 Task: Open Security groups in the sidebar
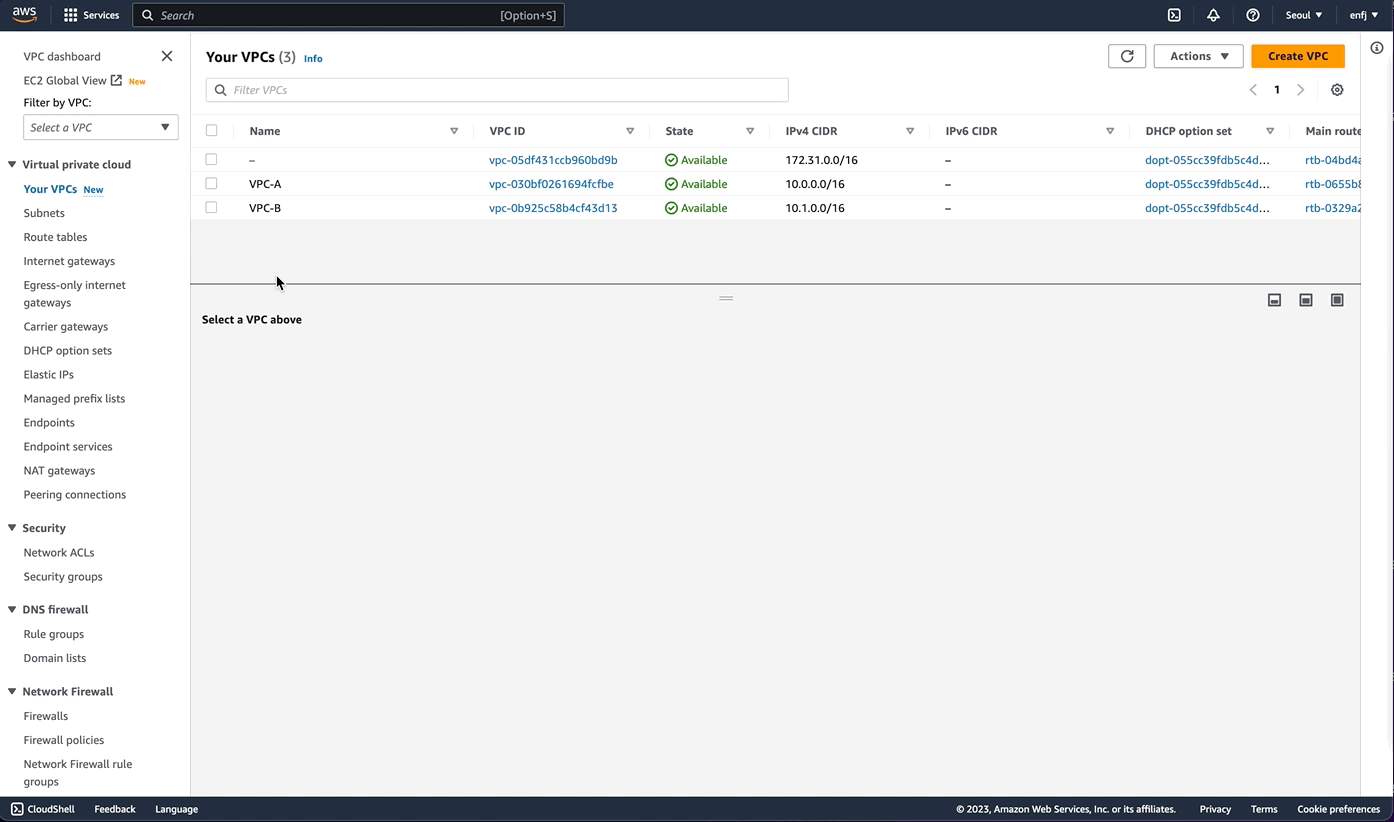(63, 576)
